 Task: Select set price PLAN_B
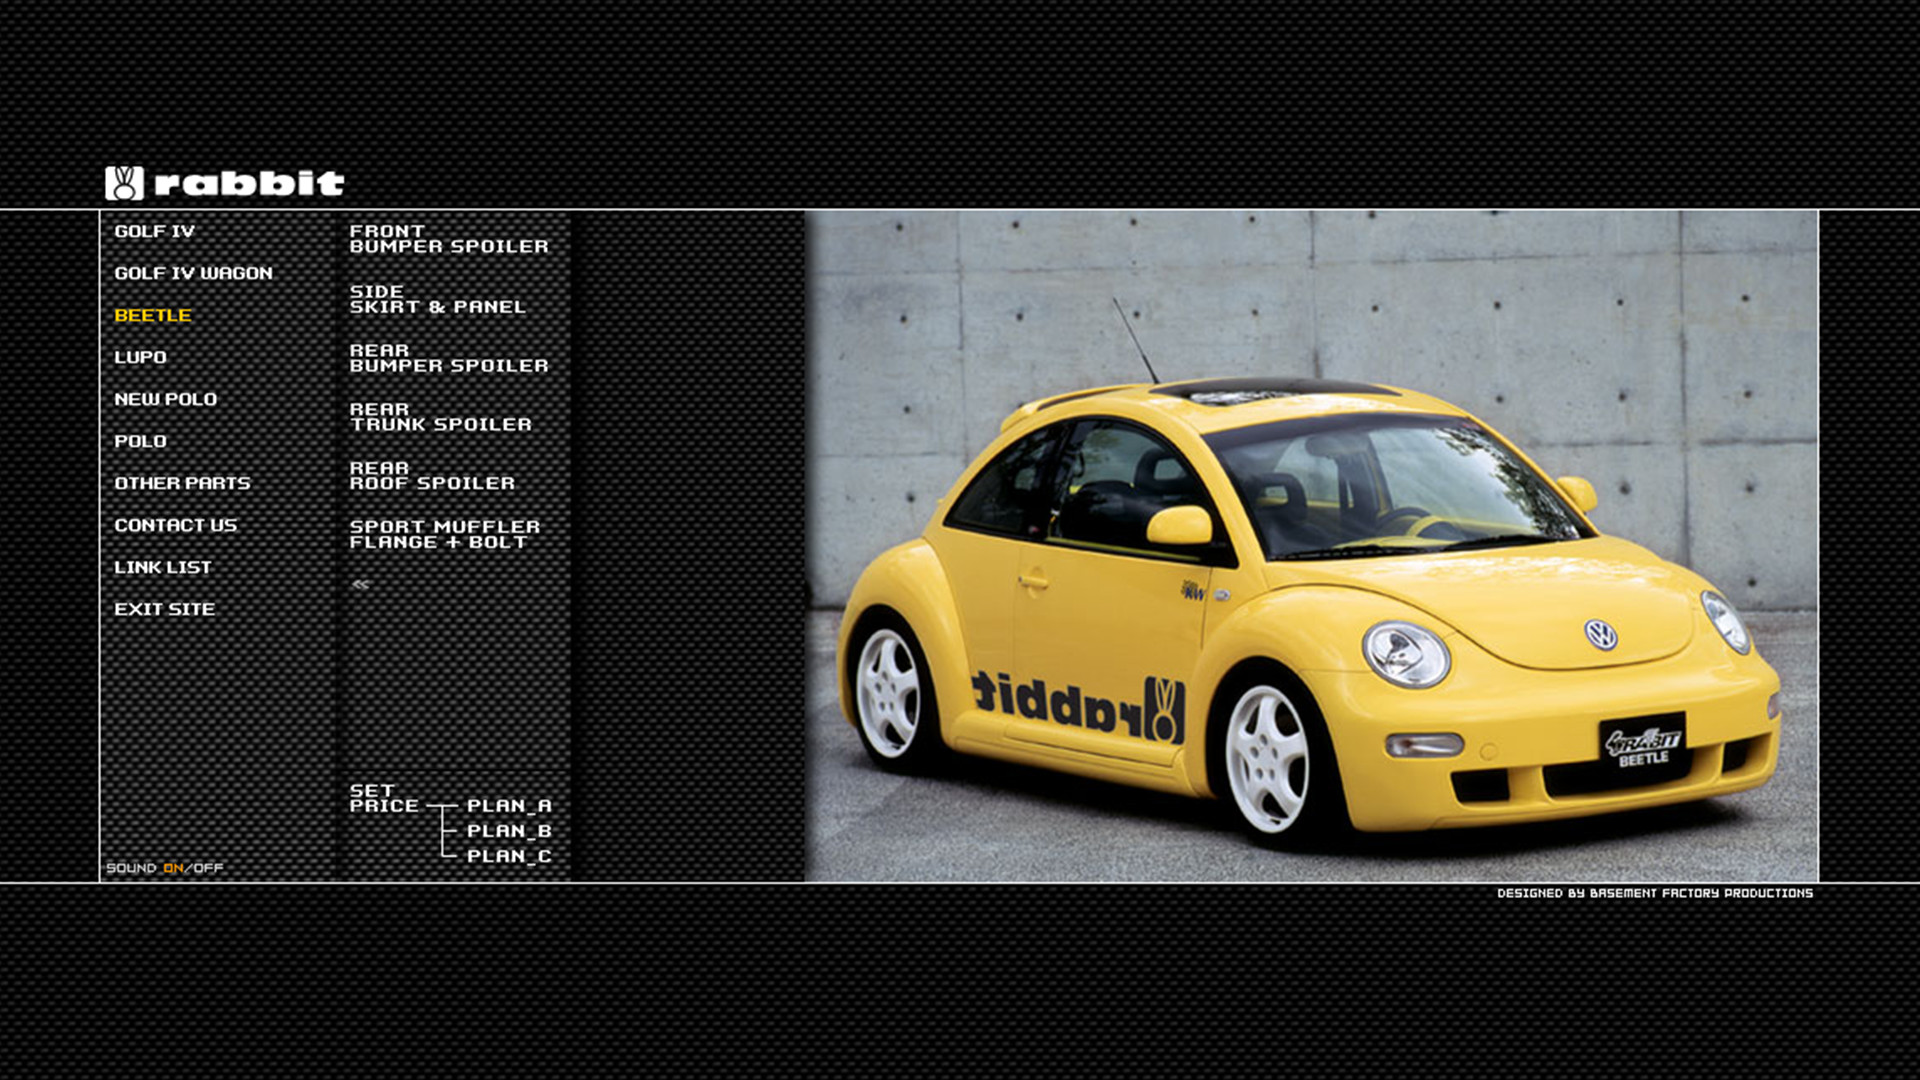(x=509, y=831)
